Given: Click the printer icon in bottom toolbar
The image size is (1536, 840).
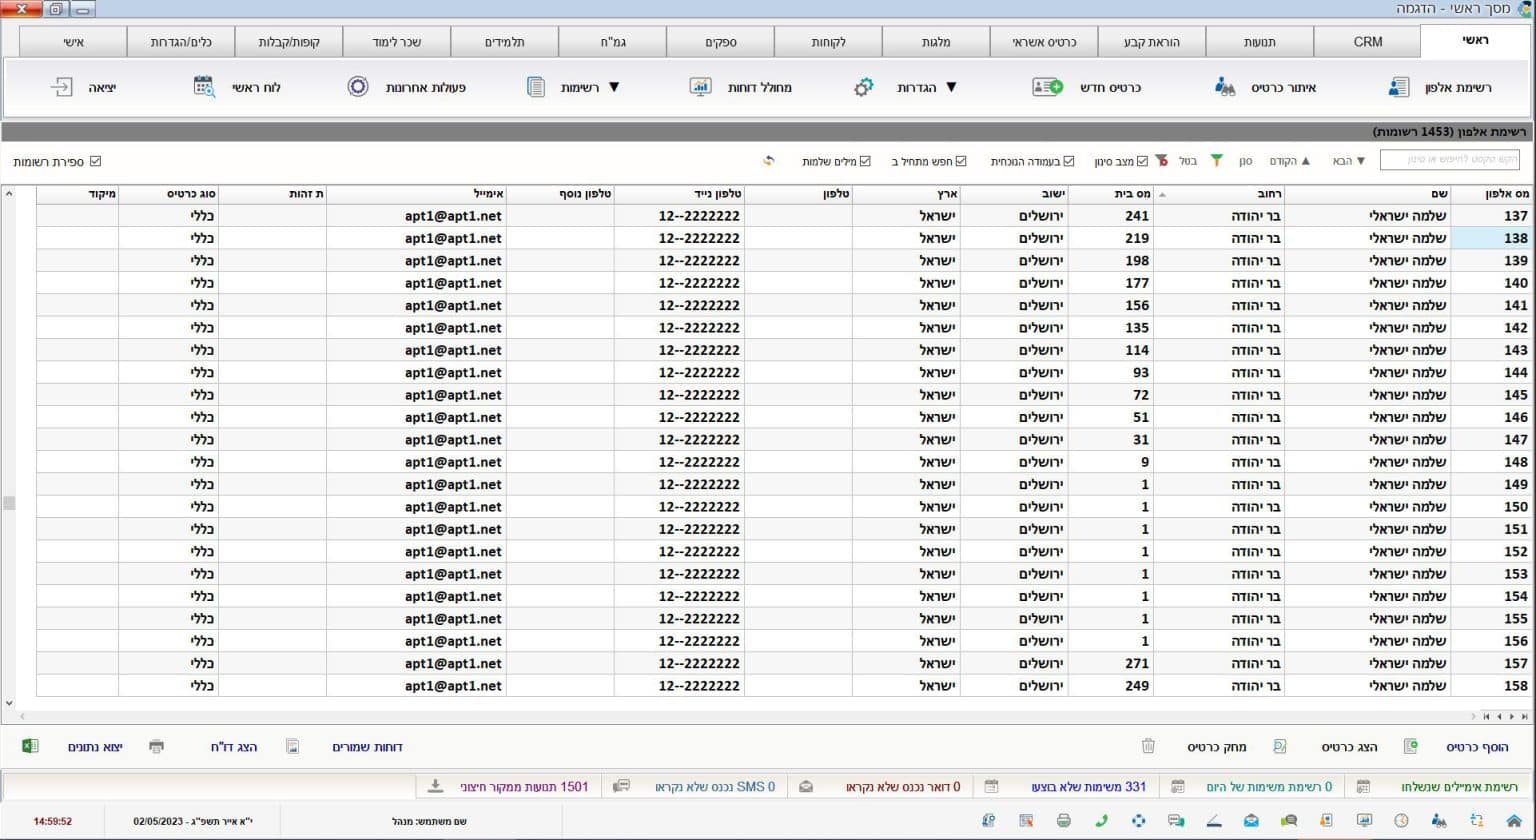Looking at the screenshot, I should tap(1063, 821).
